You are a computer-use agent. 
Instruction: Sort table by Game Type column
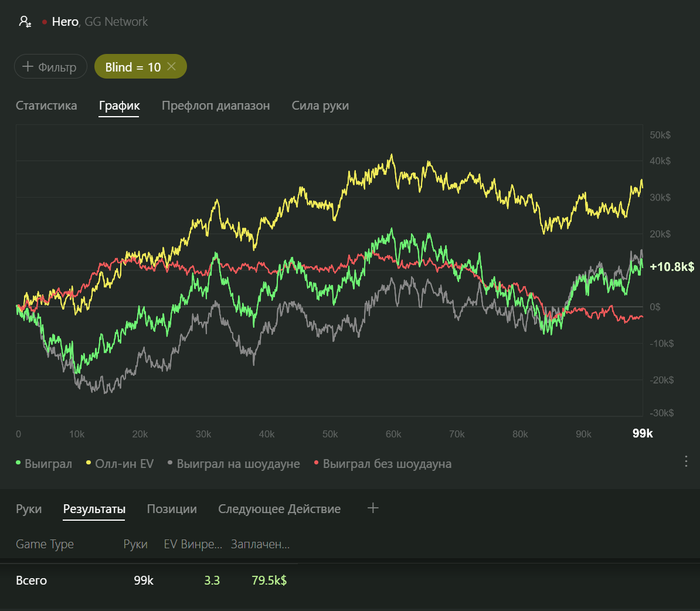click(44, 545)
